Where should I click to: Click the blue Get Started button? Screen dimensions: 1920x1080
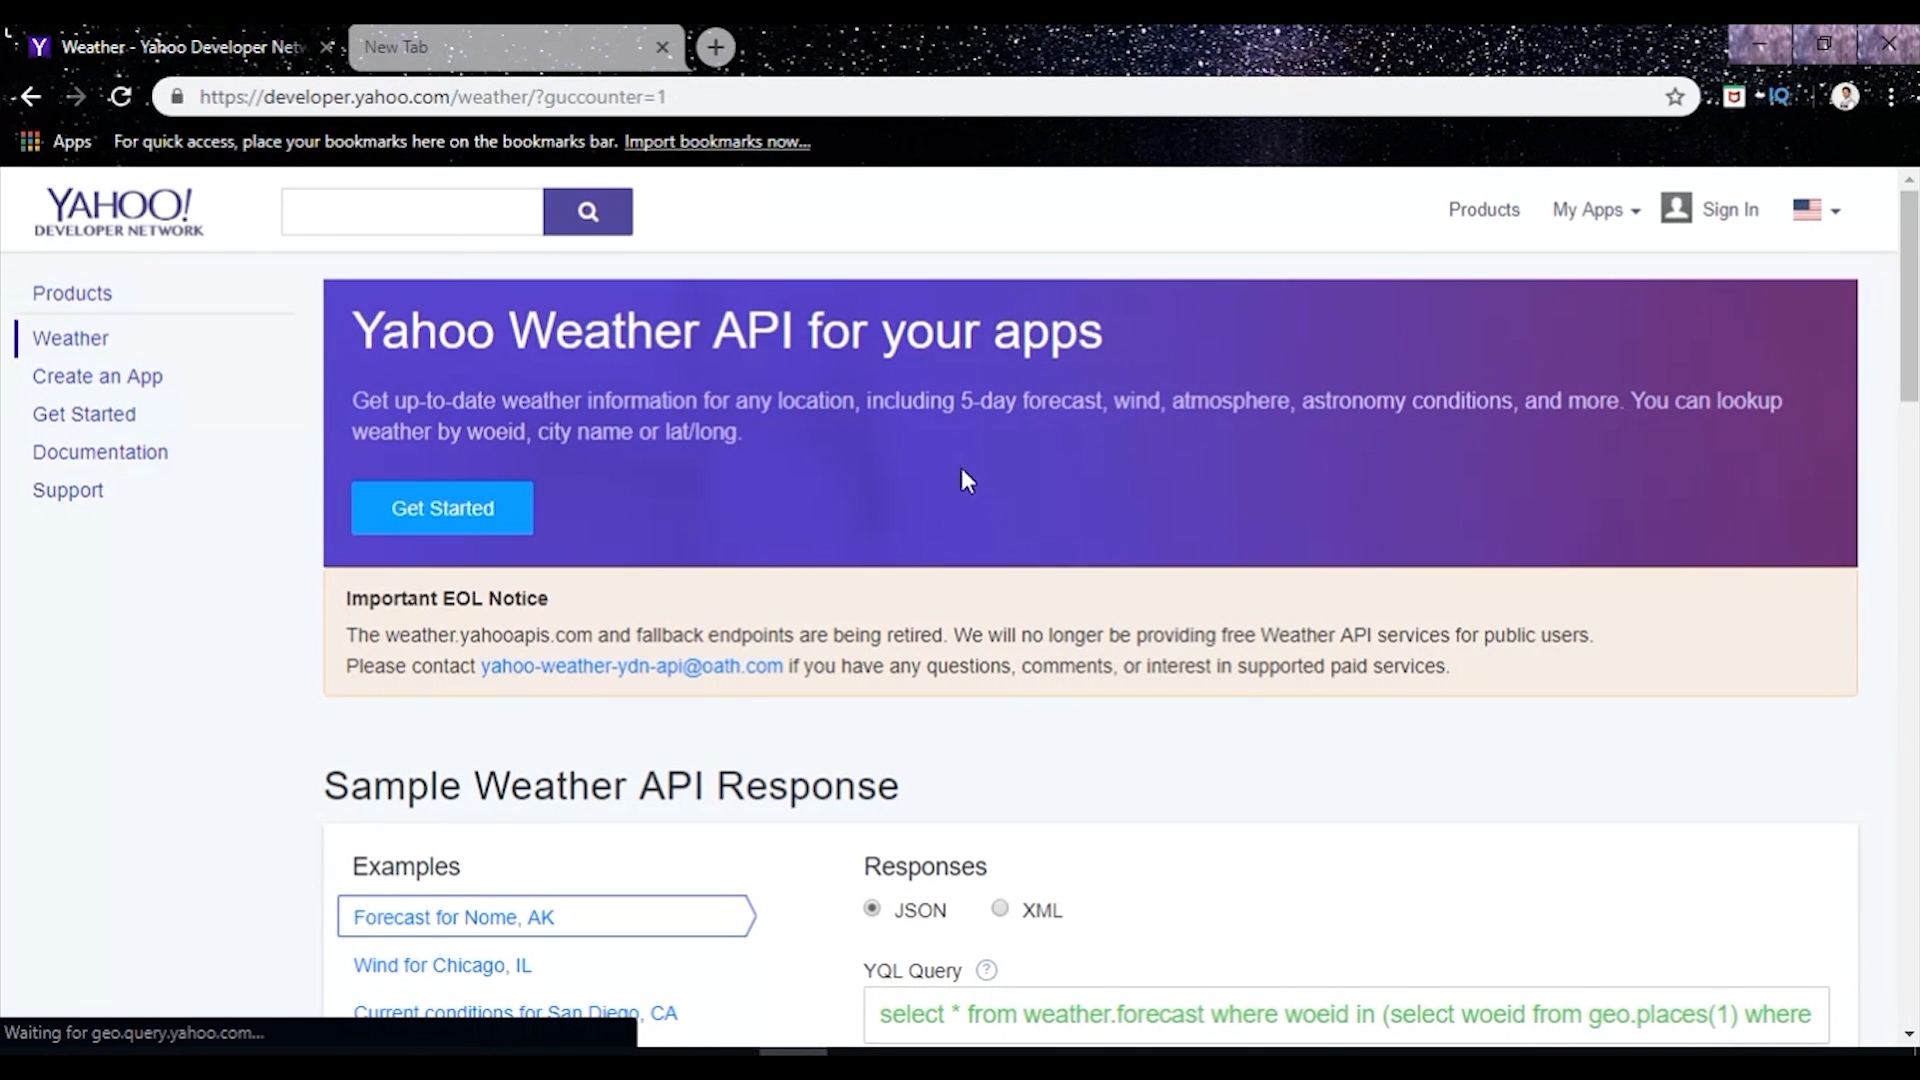coord(442,508)
